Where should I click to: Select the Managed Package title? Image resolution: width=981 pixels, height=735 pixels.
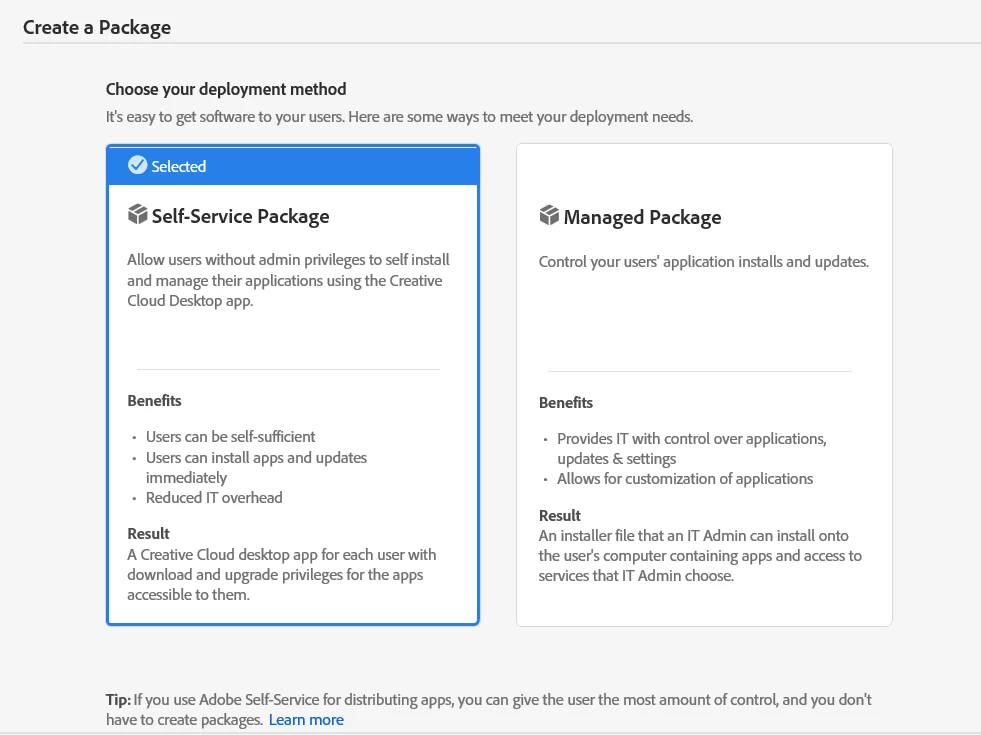(642, 217)
